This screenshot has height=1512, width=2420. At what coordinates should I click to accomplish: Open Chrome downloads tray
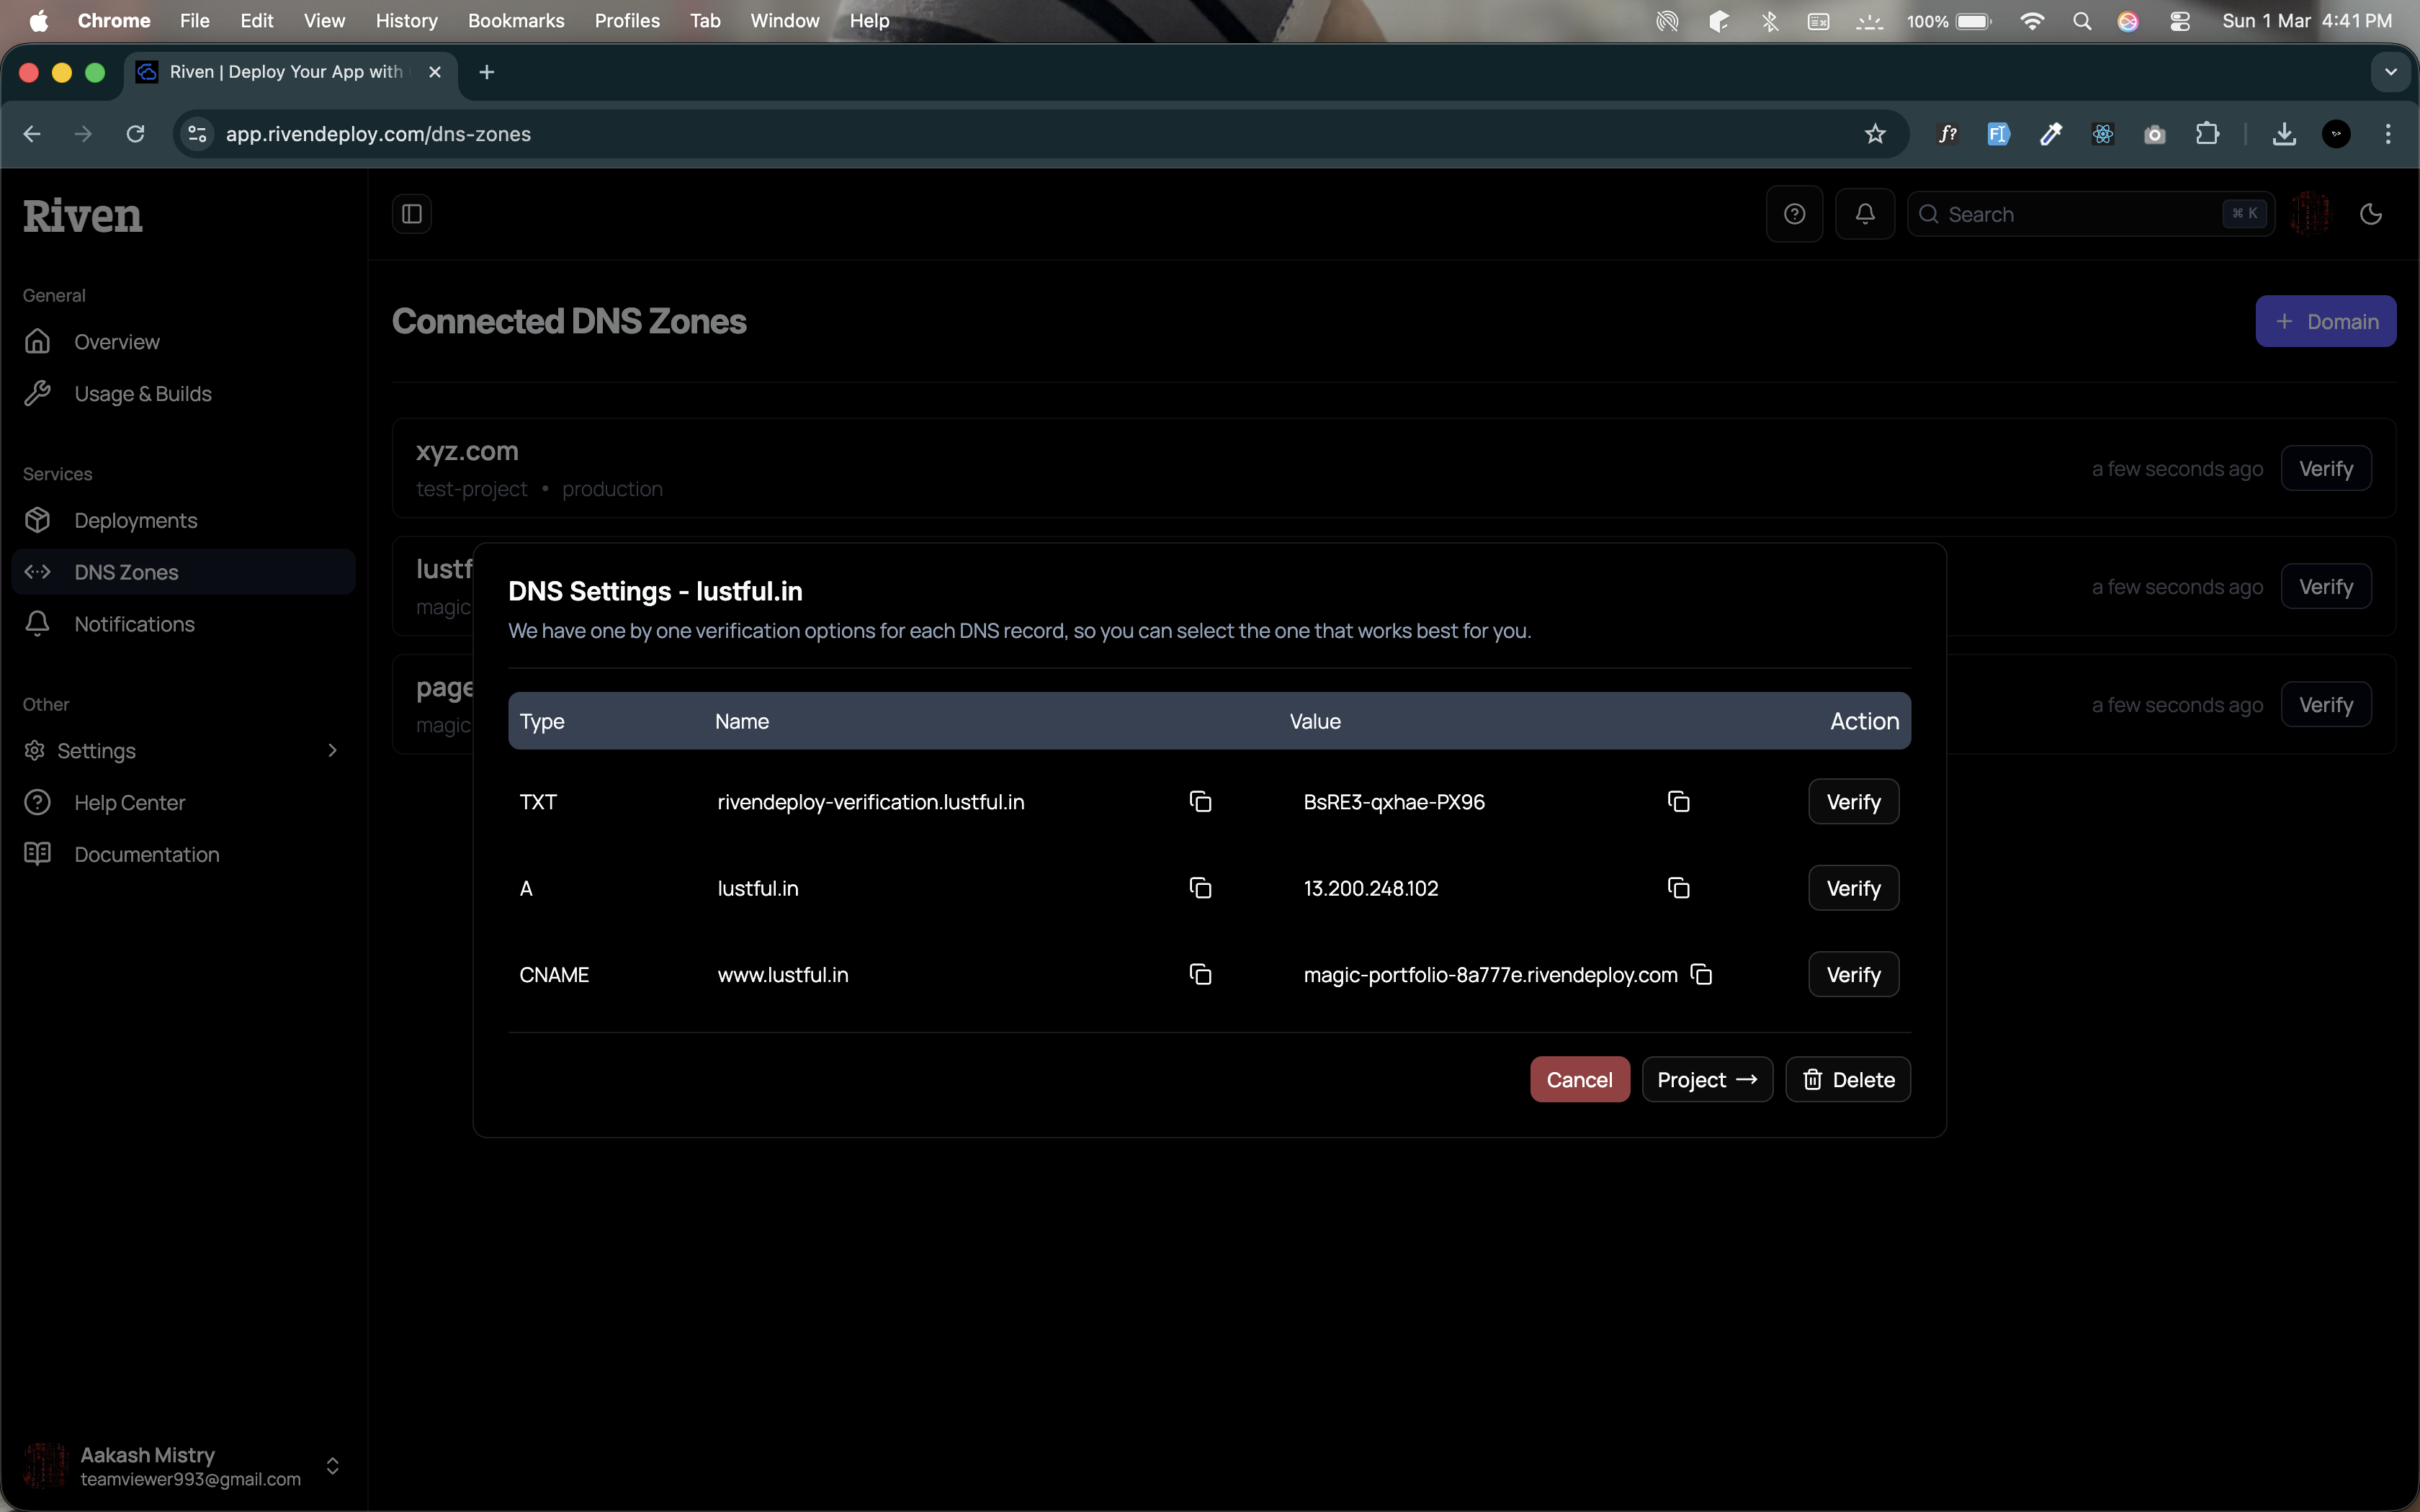click(x=2284, y=134)
